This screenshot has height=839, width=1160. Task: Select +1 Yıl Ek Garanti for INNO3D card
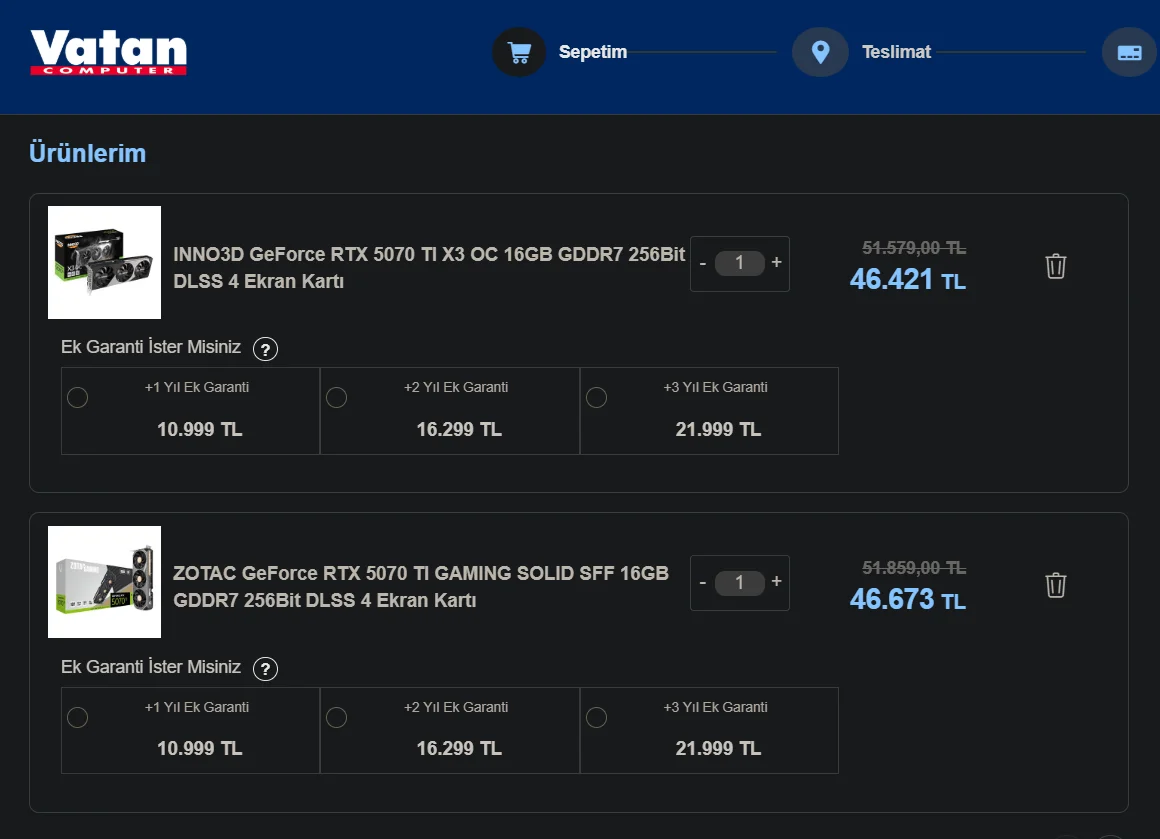(78, 397)
